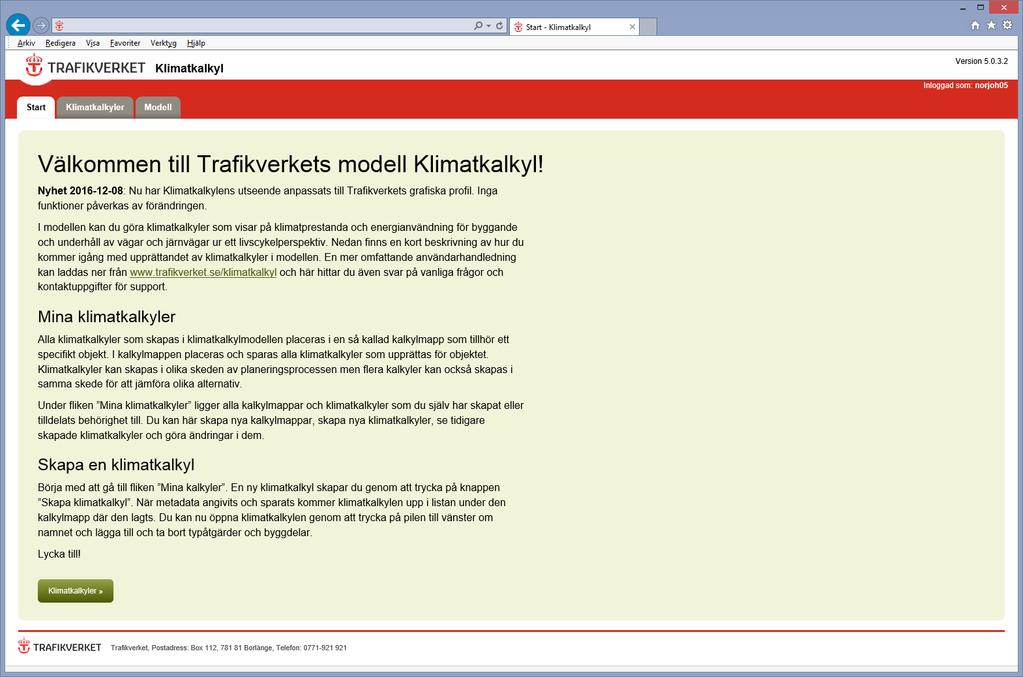
Task: Click the Lycka till! text
Action: pos(59,554)
